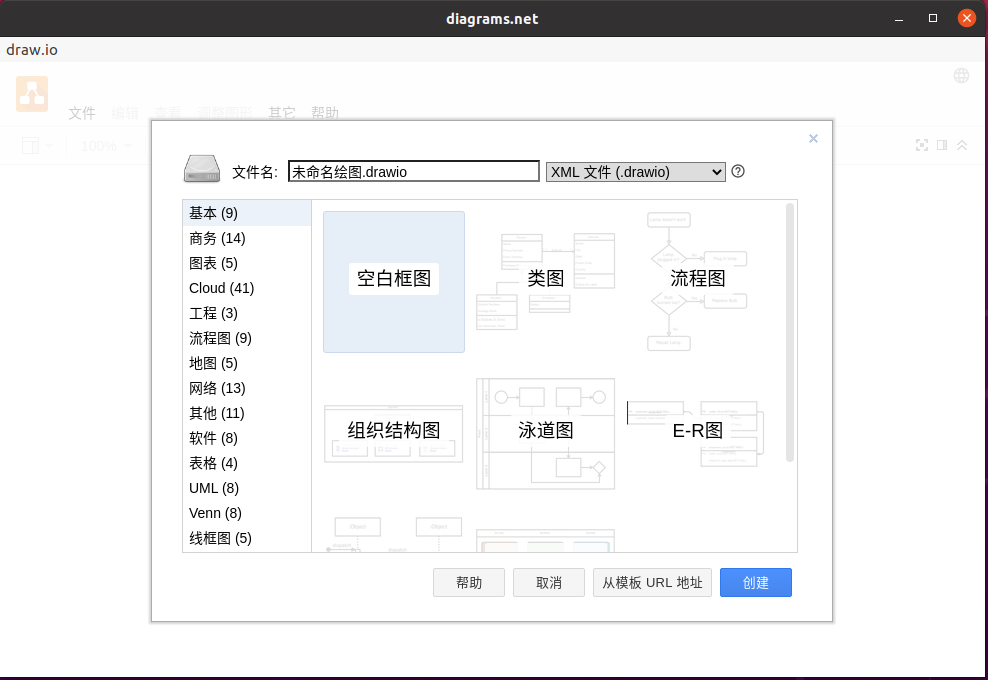Open the view layout dropdown in the toolbar
This screenshot has width=988, height=680.
(37, 146)
